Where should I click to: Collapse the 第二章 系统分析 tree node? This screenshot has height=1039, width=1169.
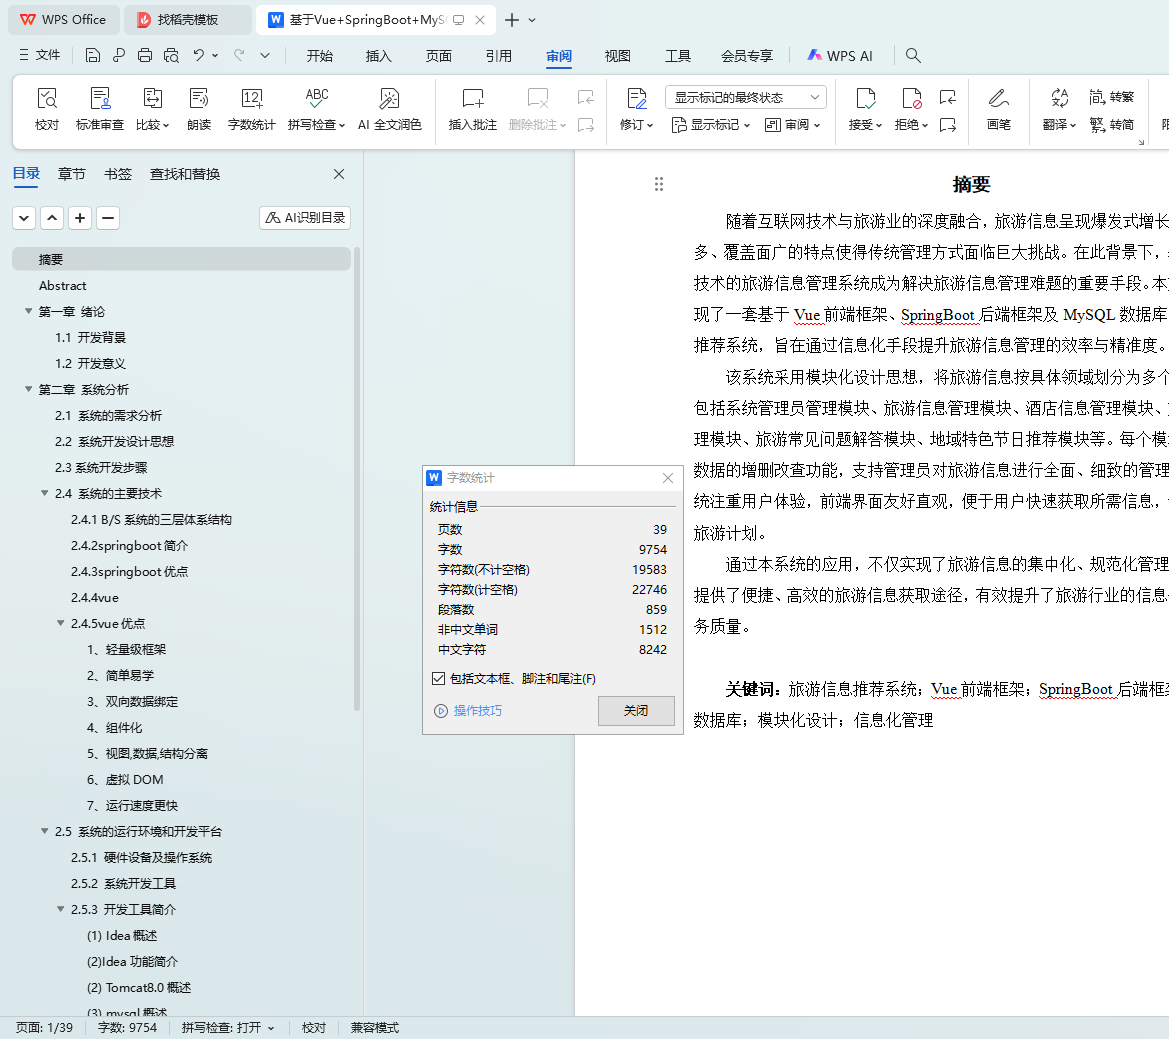(x=28, y=389)
